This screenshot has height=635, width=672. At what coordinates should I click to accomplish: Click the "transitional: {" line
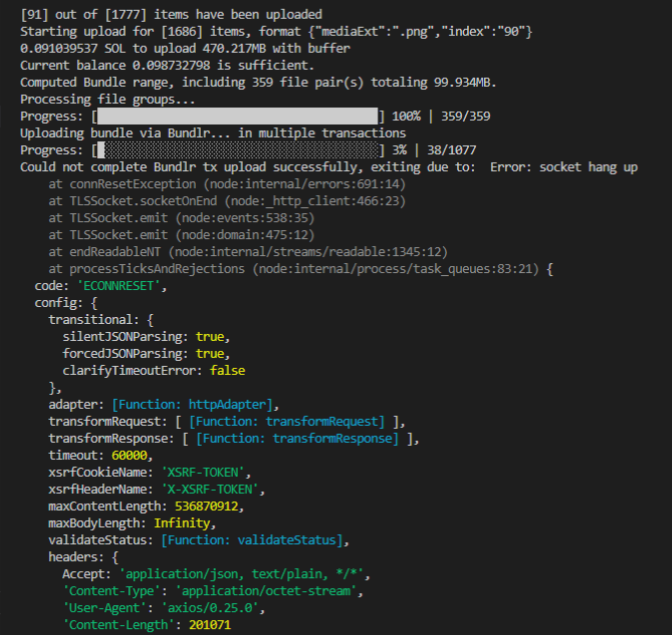101,320
